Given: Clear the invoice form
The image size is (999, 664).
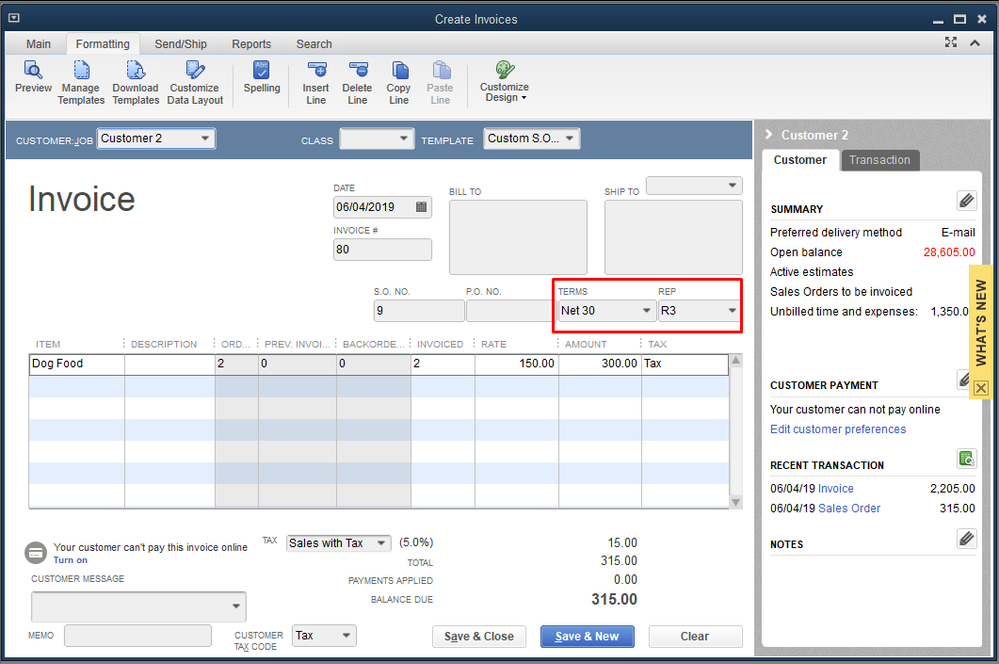Looking at the screenshot, I should [x=694, y=636].
